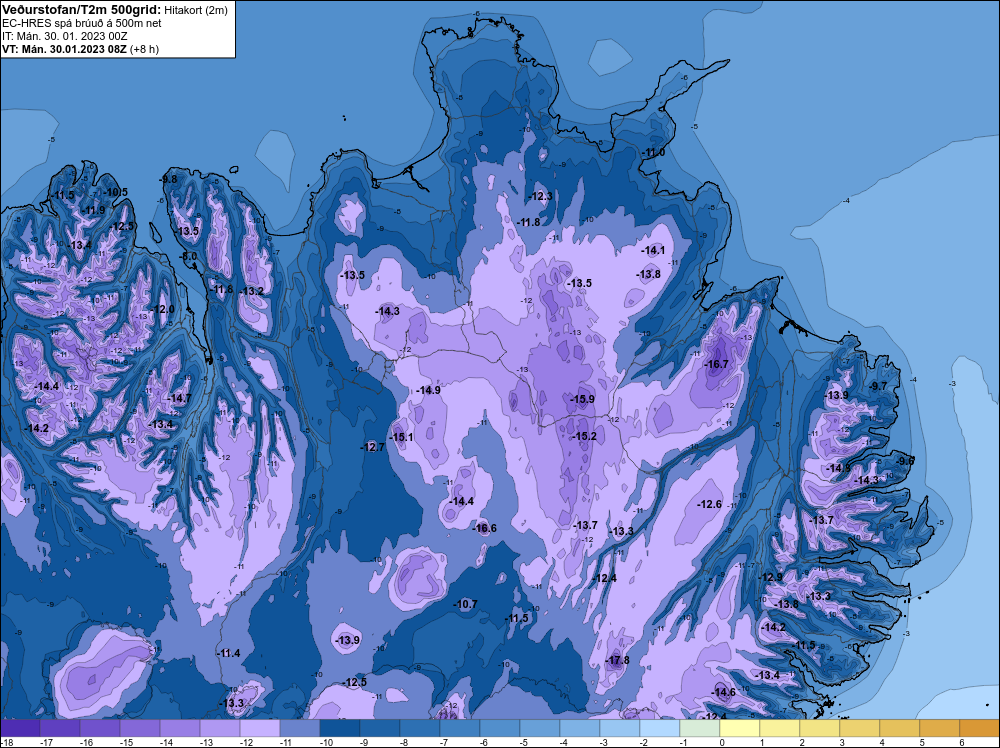
Task: Click the -9.7 temperature value
Action: [878, 386]
